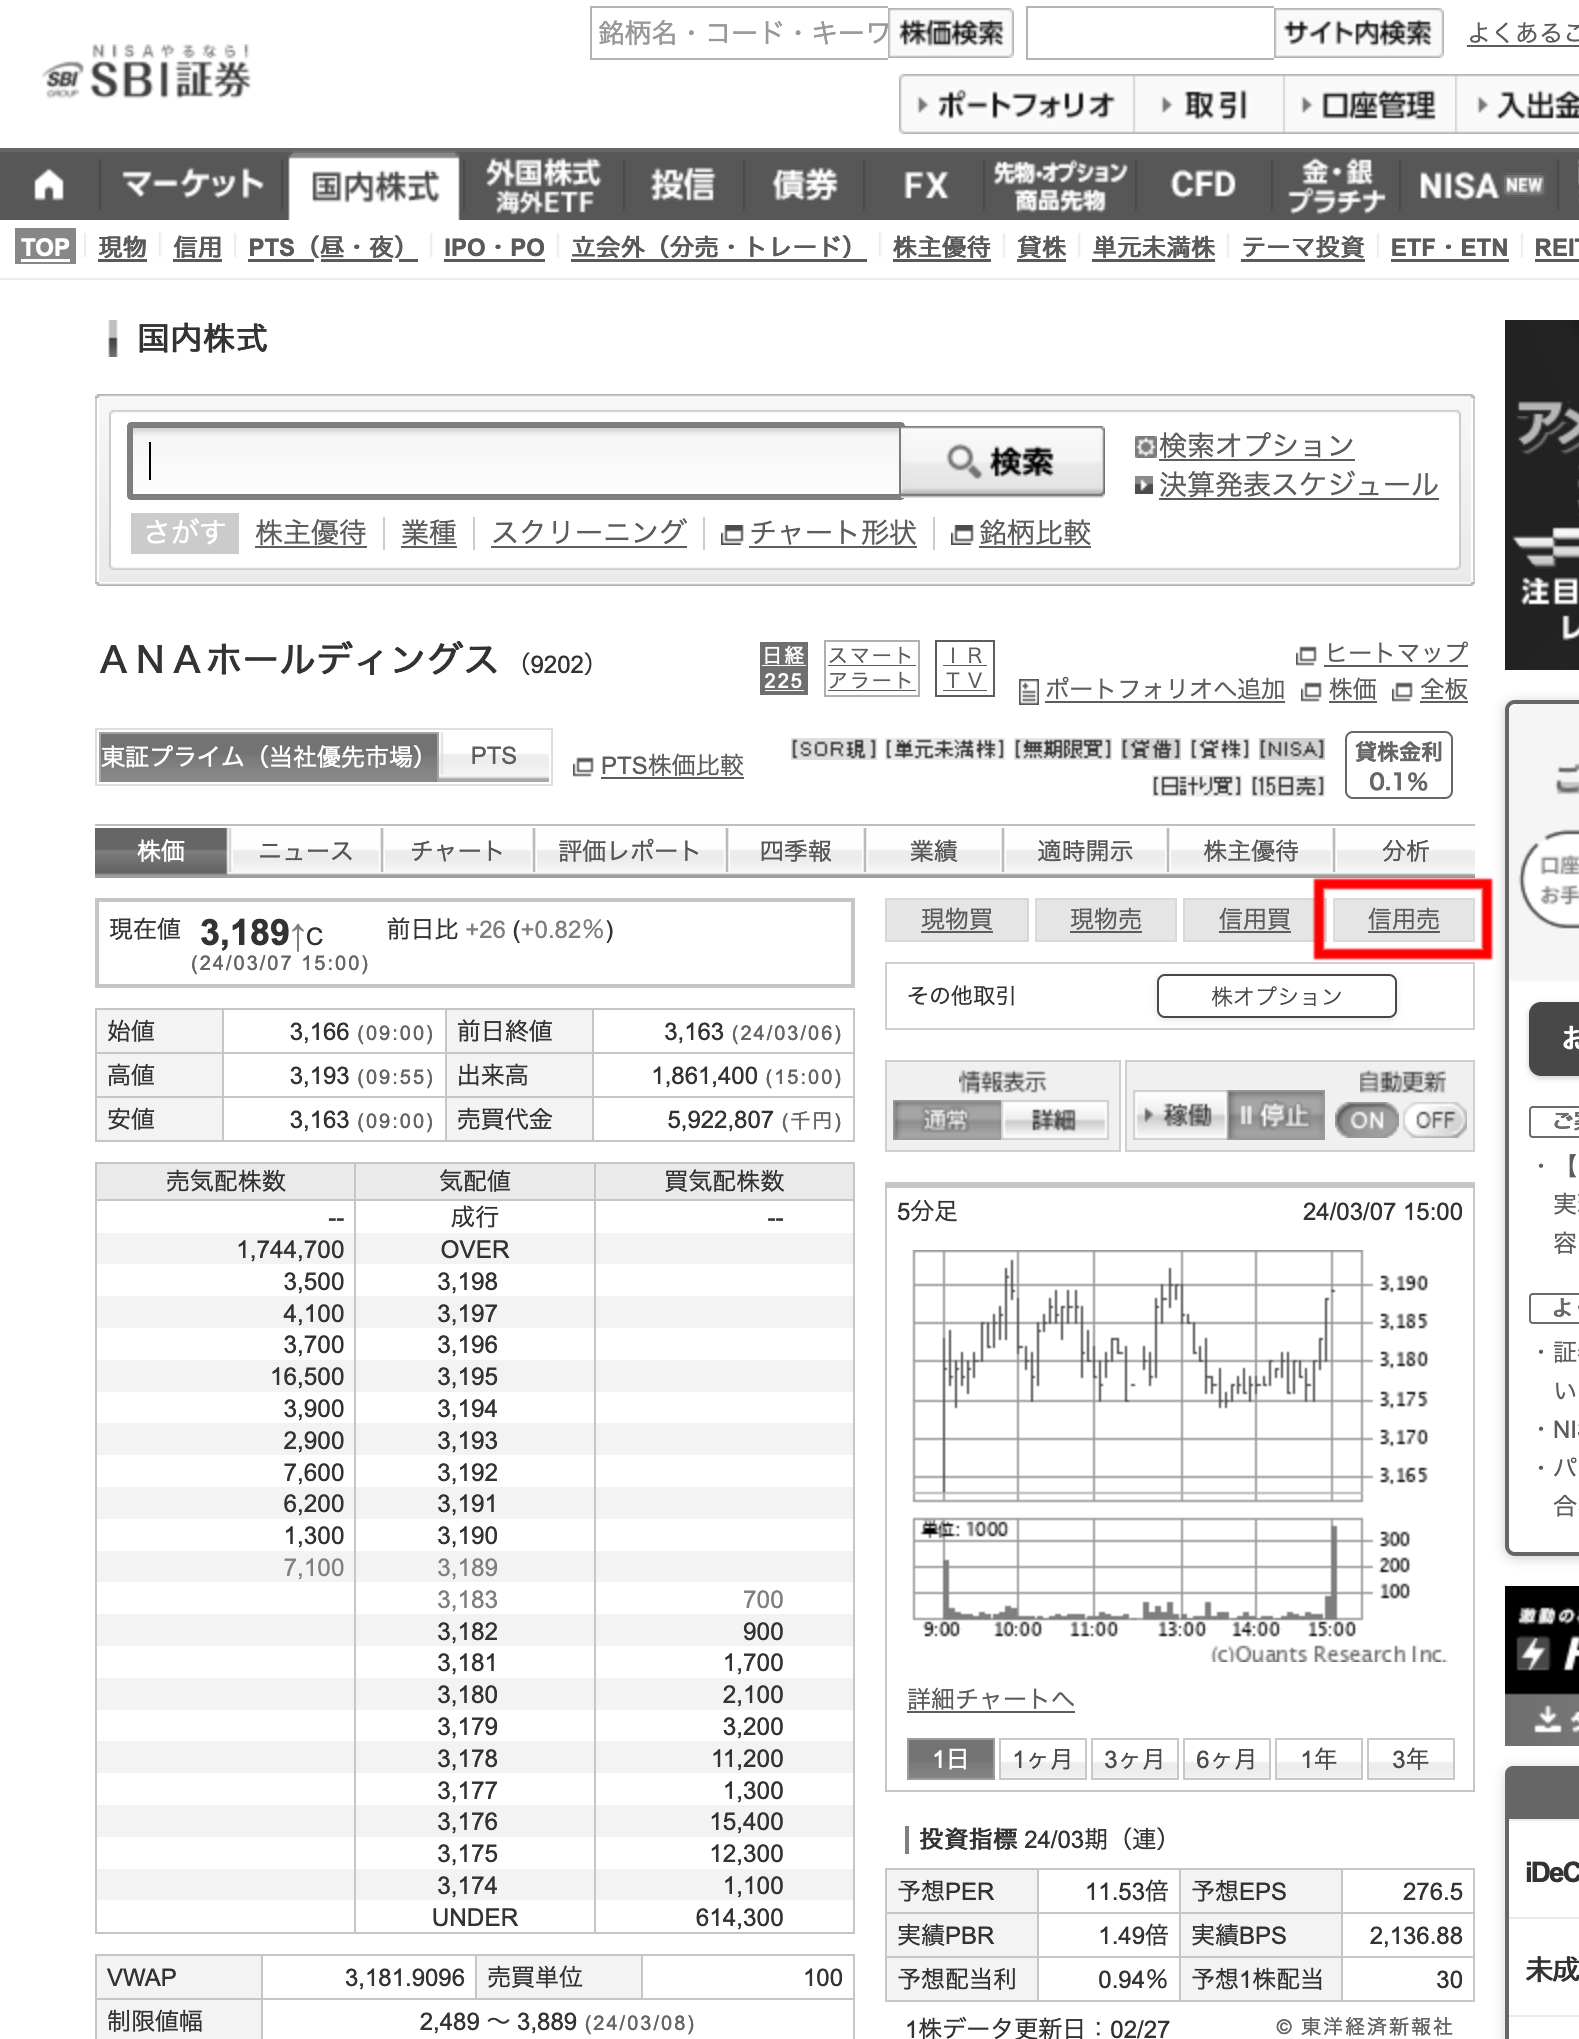Set chart period to 3年
Image resolution: width=1579 pixels, height=2039 pixels.
click(x=1410, y=1759)
